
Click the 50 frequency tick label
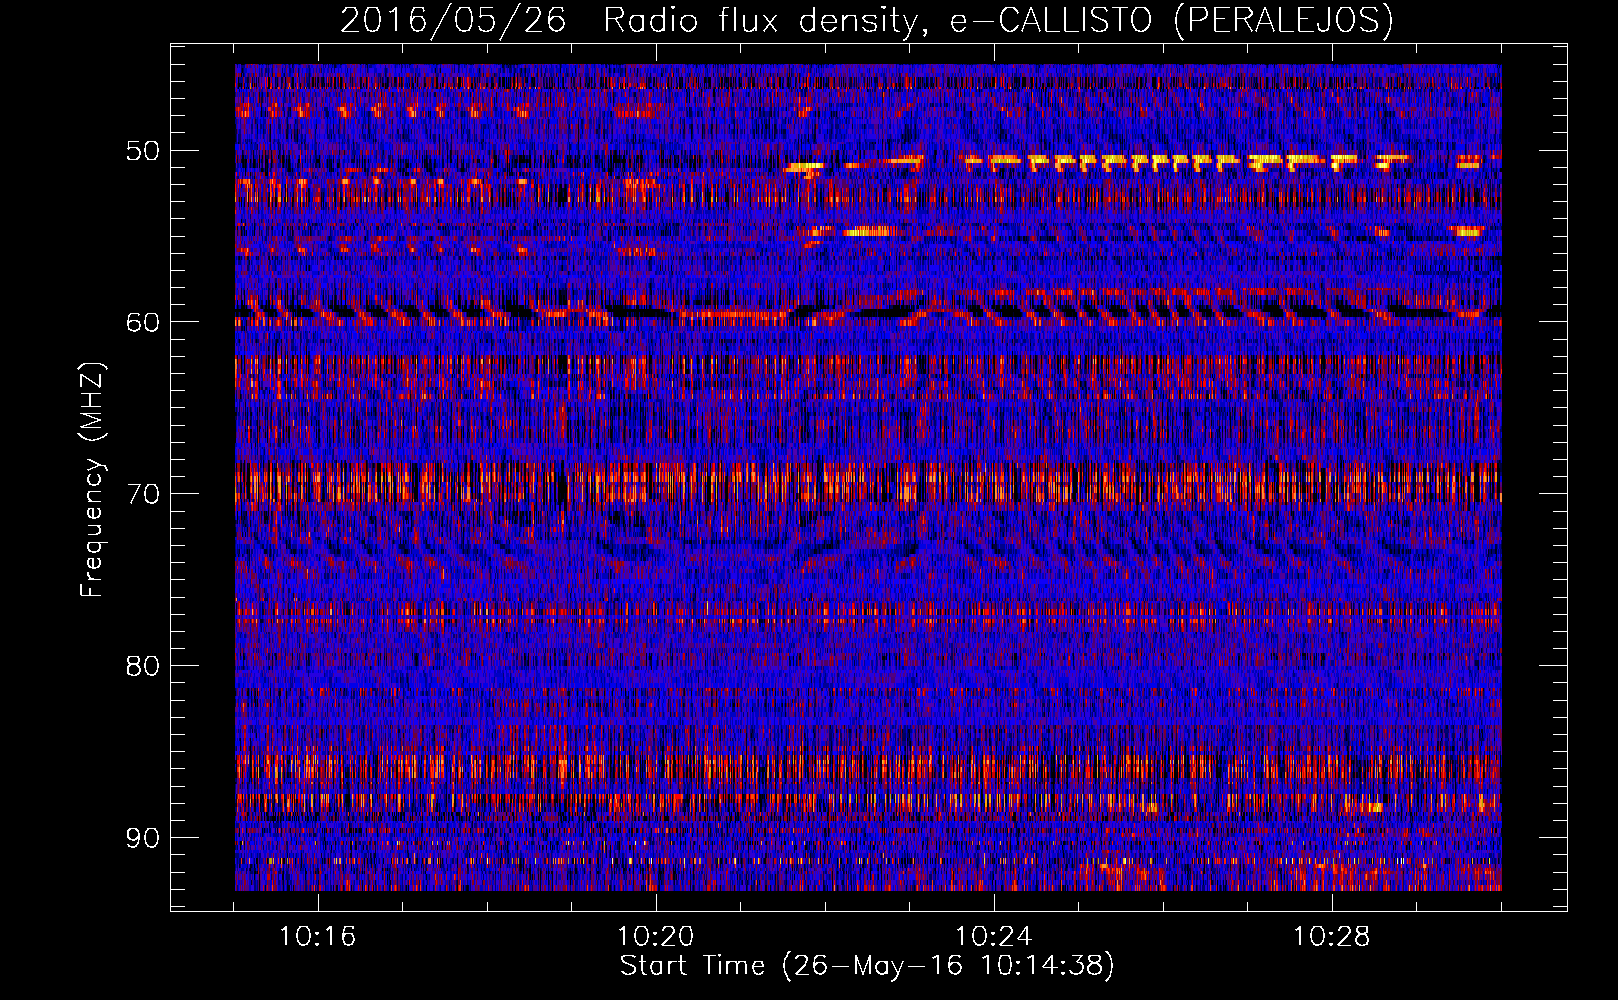coord(142,151)
